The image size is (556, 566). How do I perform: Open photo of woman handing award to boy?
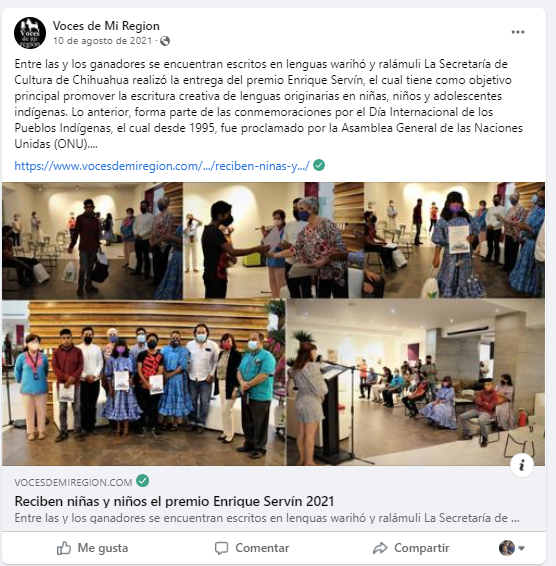(x=274, y=240)
